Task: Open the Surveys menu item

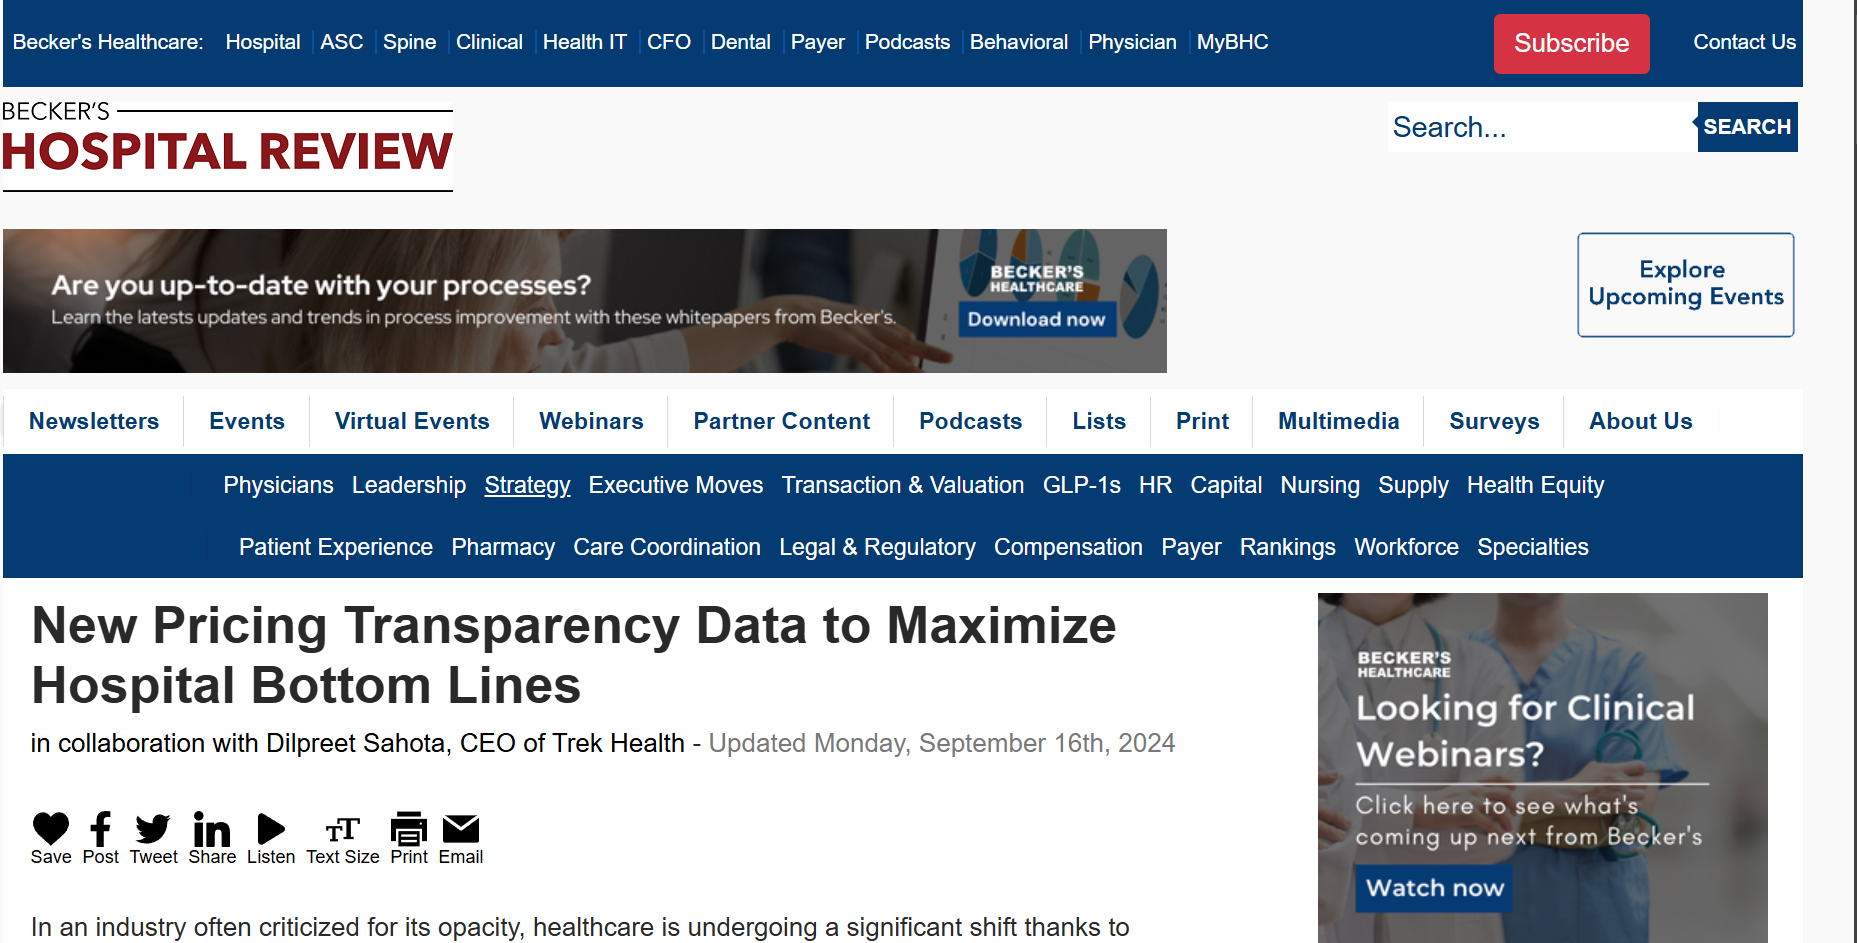Action: [1494, 421]
